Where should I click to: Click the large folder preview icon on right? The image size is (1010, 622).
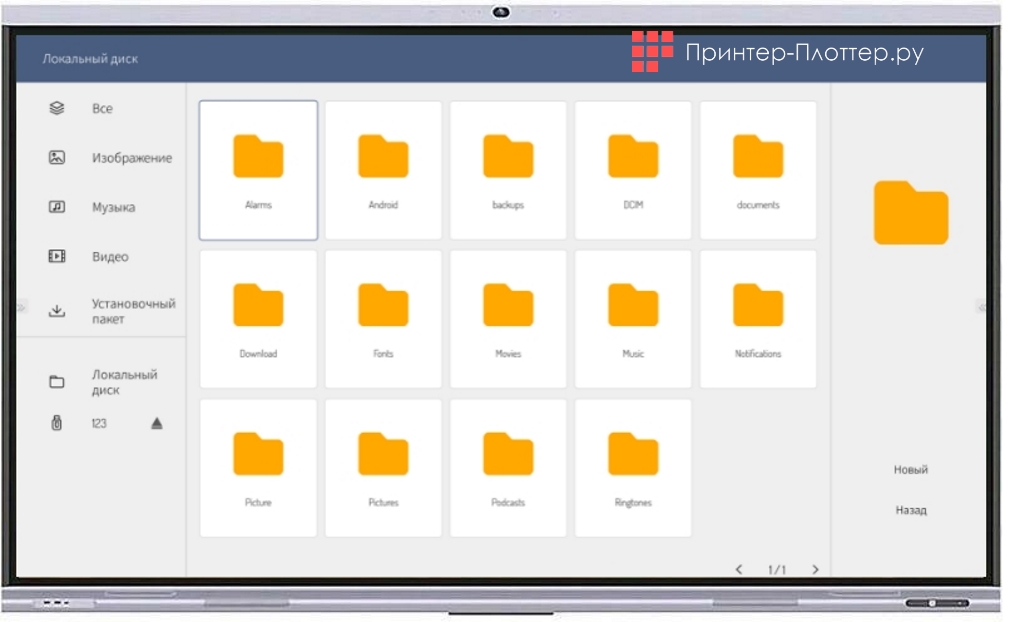pyautogui.click(x=909, y=212)
